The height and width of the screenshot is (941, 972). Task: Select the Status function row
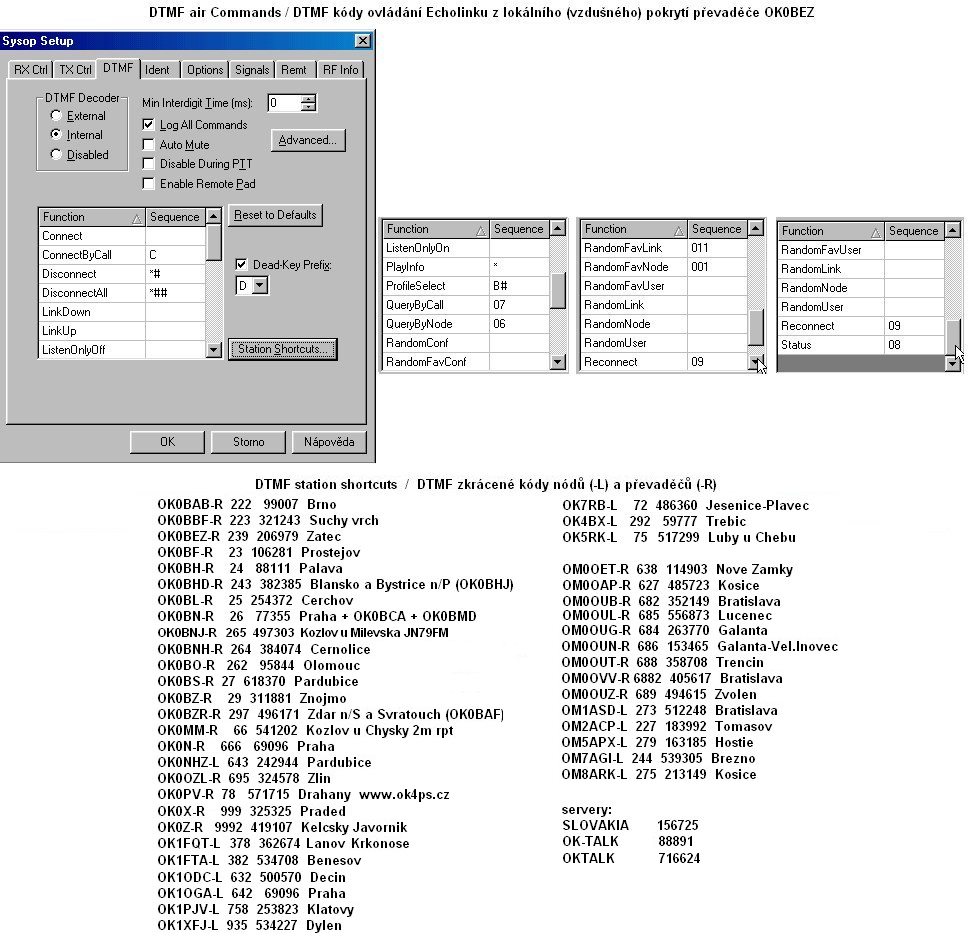coord(861,345)
